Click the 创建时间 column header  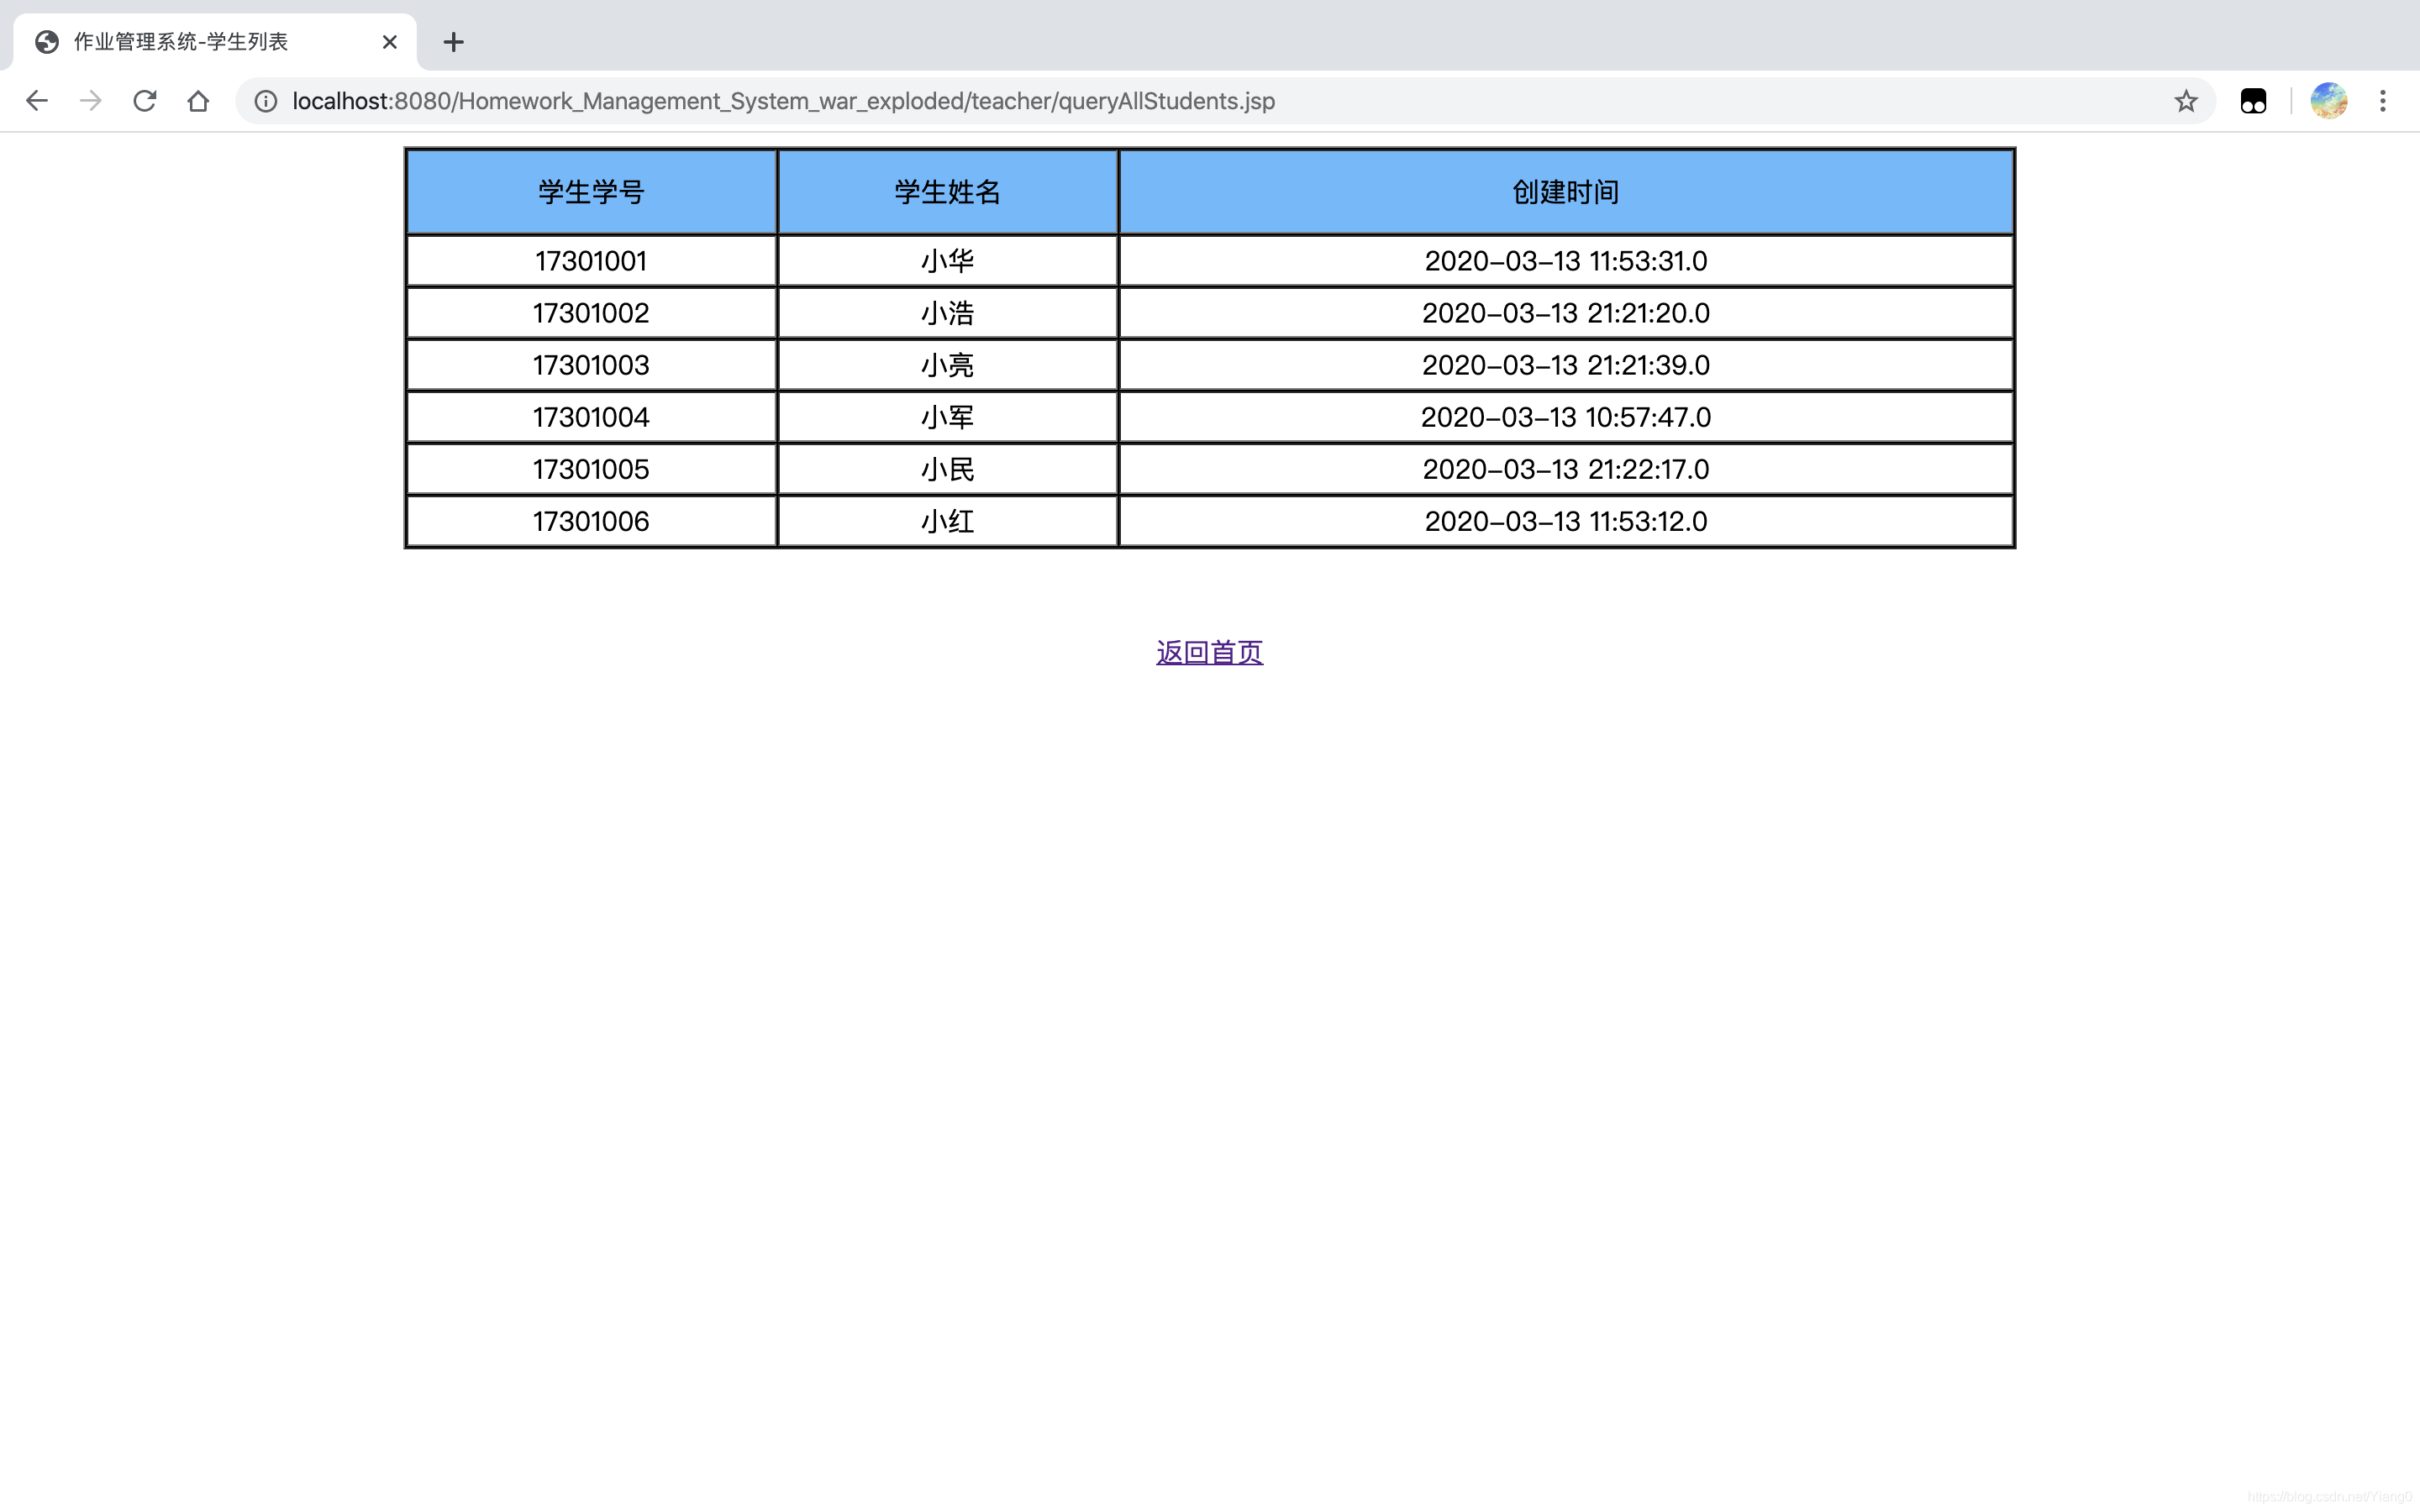pos(1565,192)
